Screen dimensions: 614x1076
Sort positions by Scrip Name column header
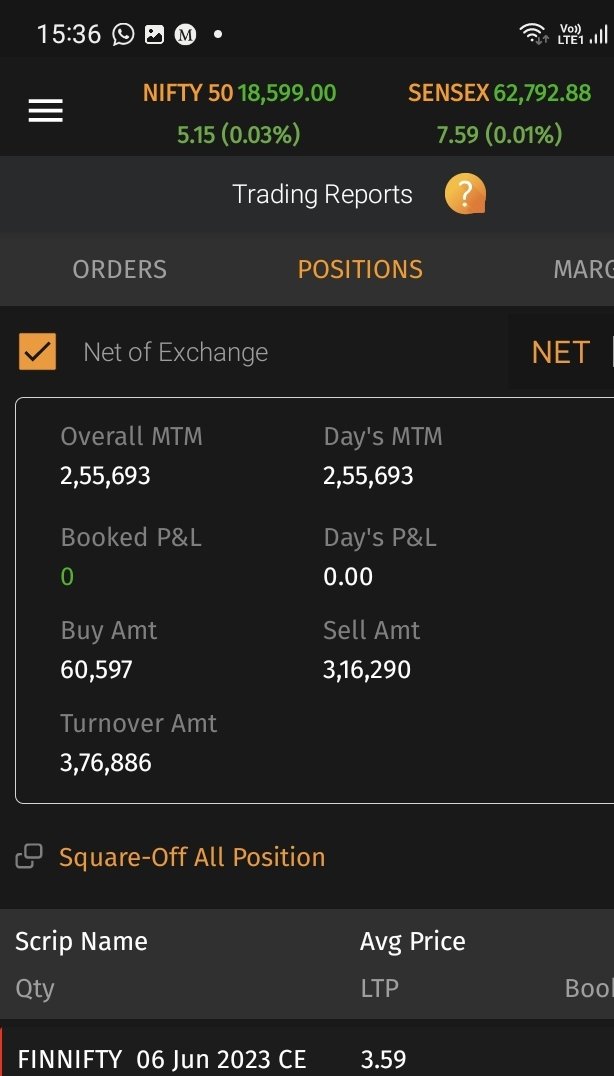(81, 941)
